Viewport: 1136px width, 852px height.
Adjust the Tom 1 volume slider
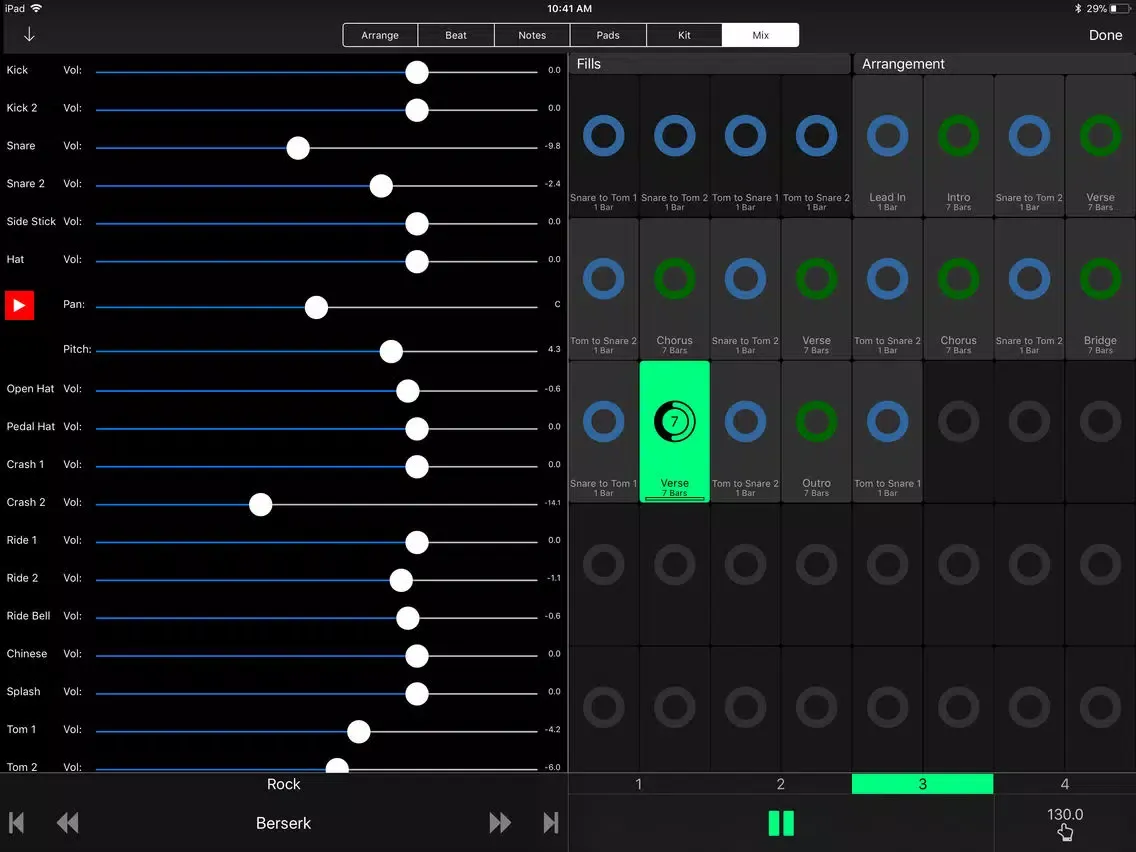[x=359, y=732]
